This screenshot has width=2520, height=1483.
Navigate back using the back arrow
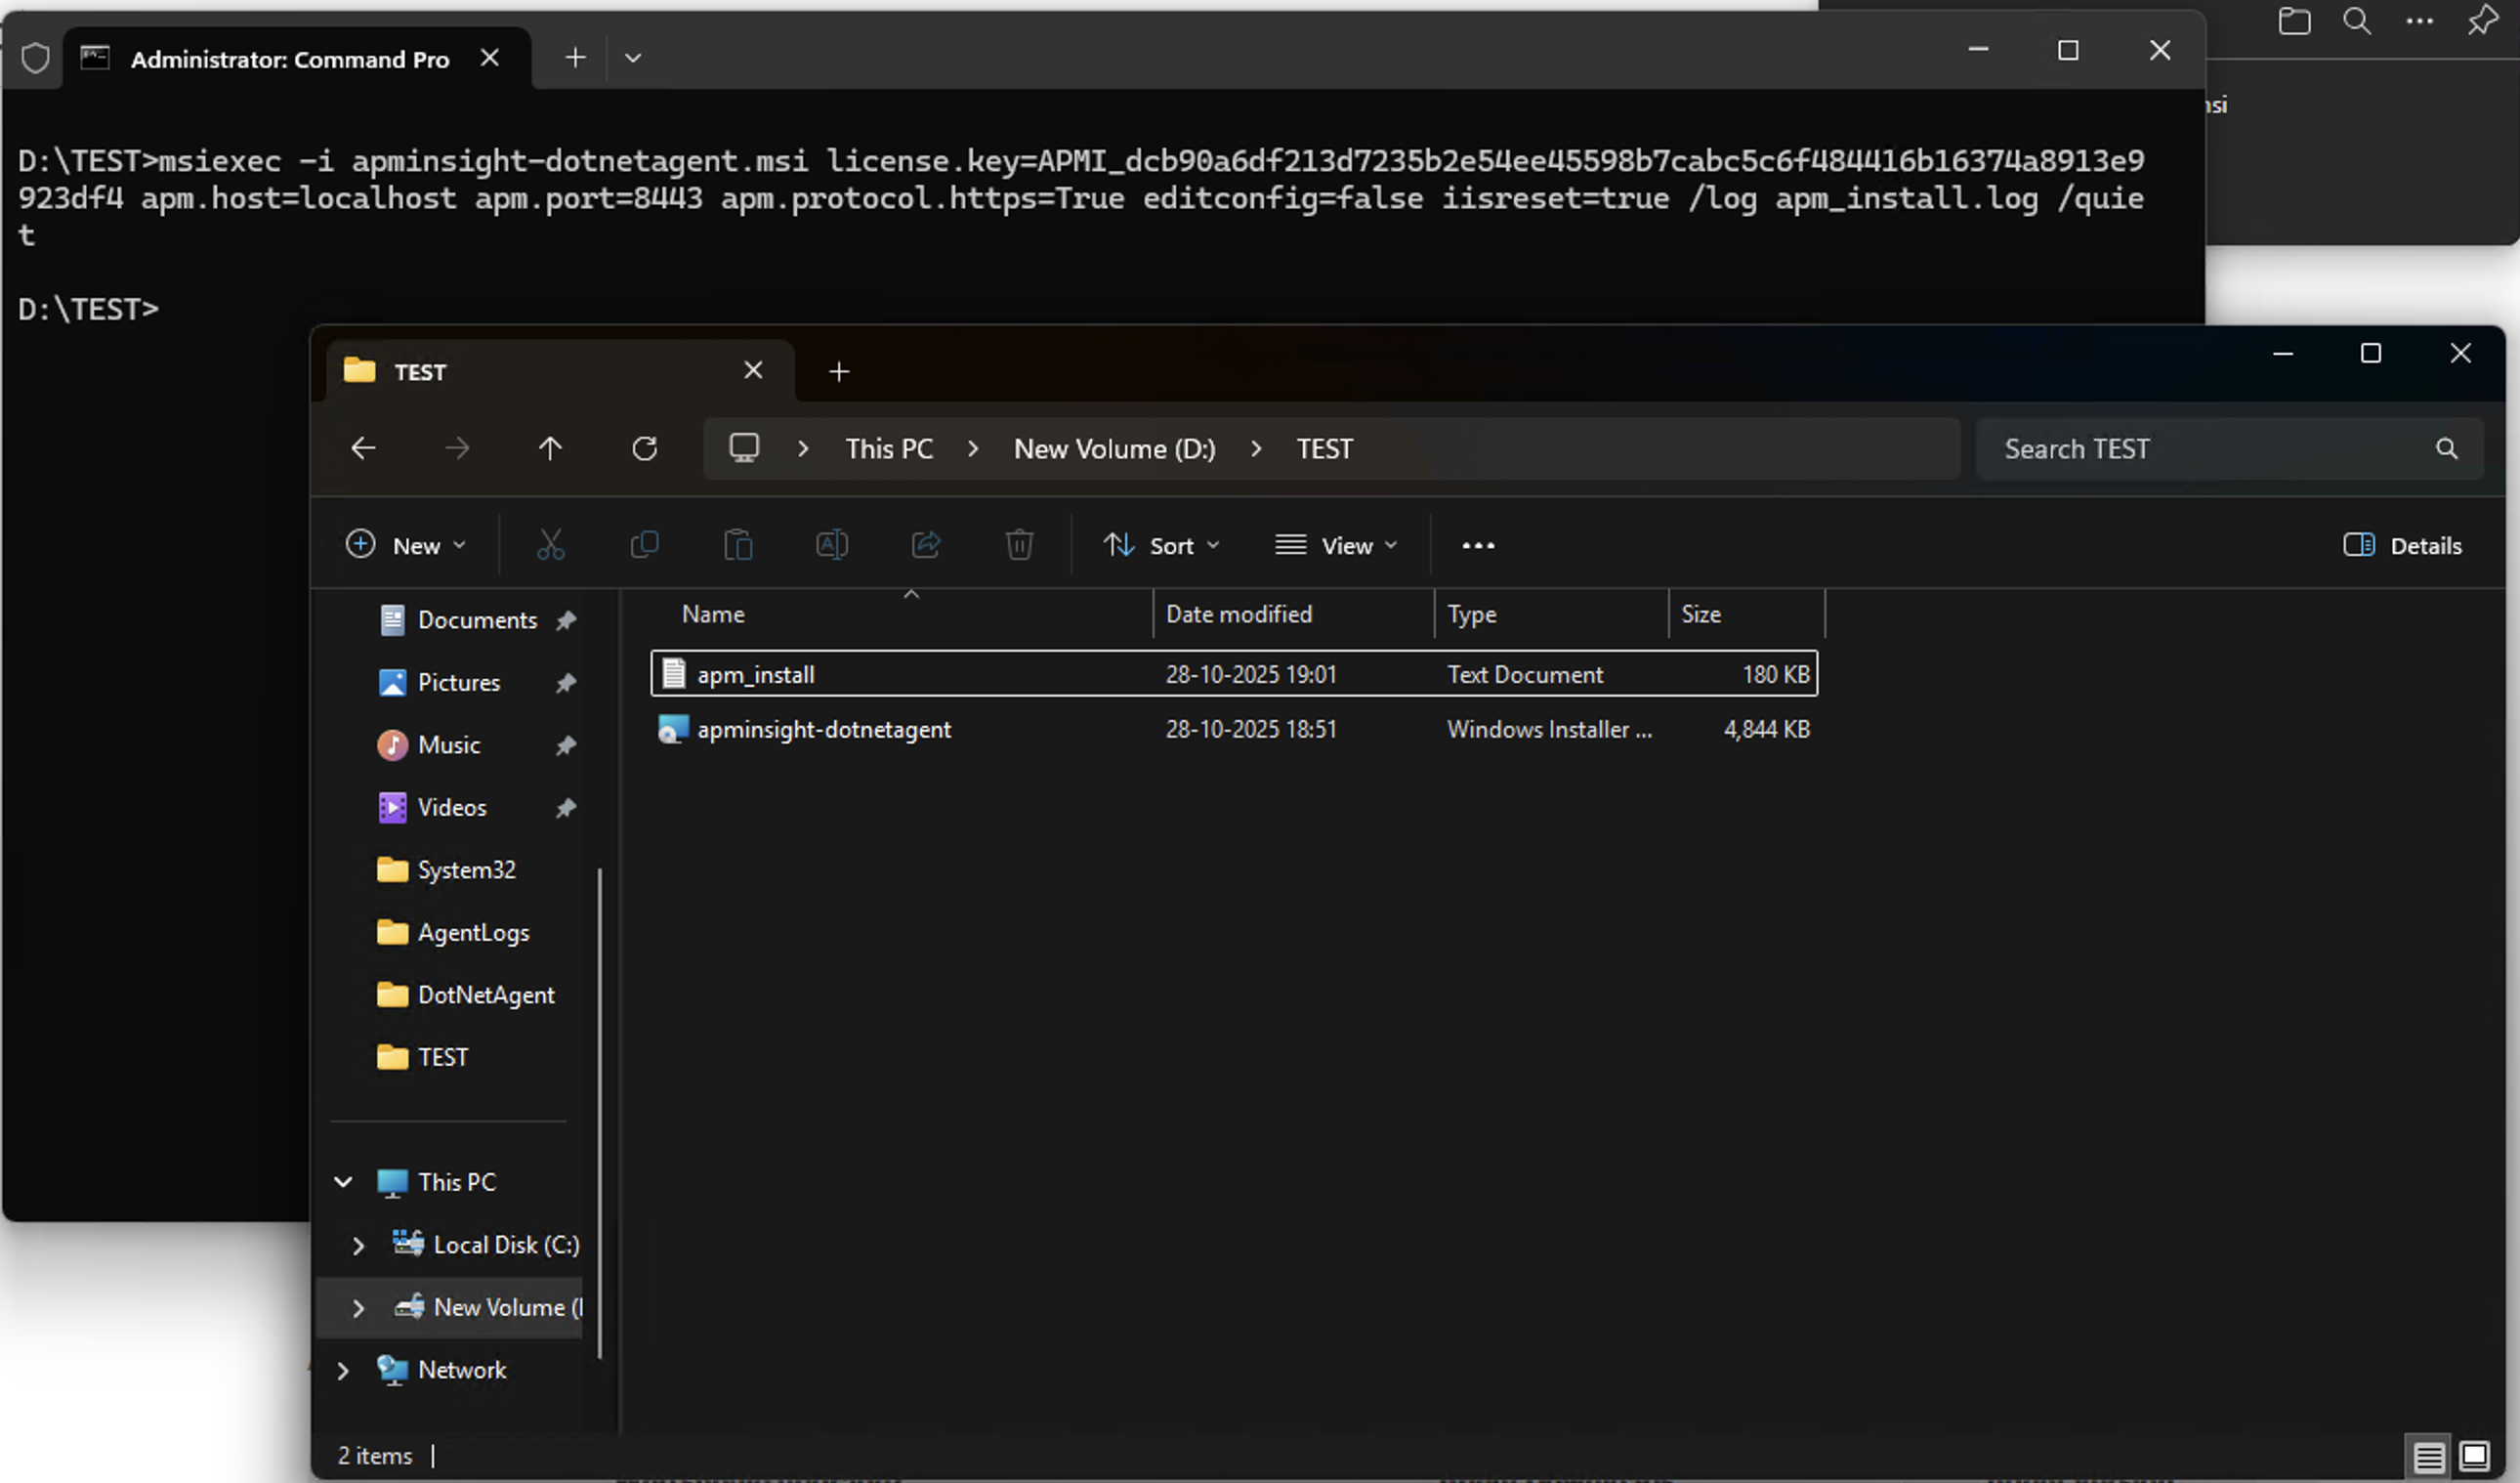coord(363,449)
